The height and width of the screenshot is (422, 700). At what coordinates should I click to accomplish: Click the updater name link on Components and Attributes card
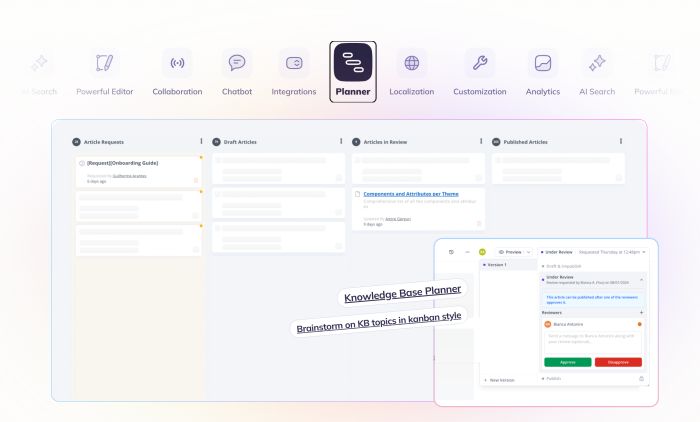point(398,219)
